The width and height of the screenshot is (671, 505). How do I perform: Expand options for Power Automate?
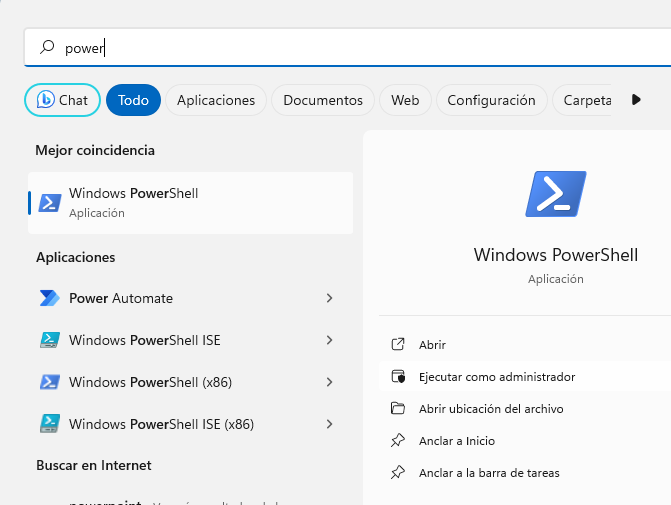click(x=329, y=298)
